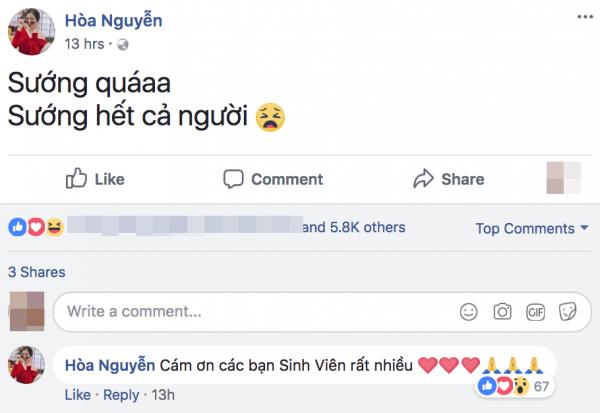Insert a GIF in the comment

(535, 312)
